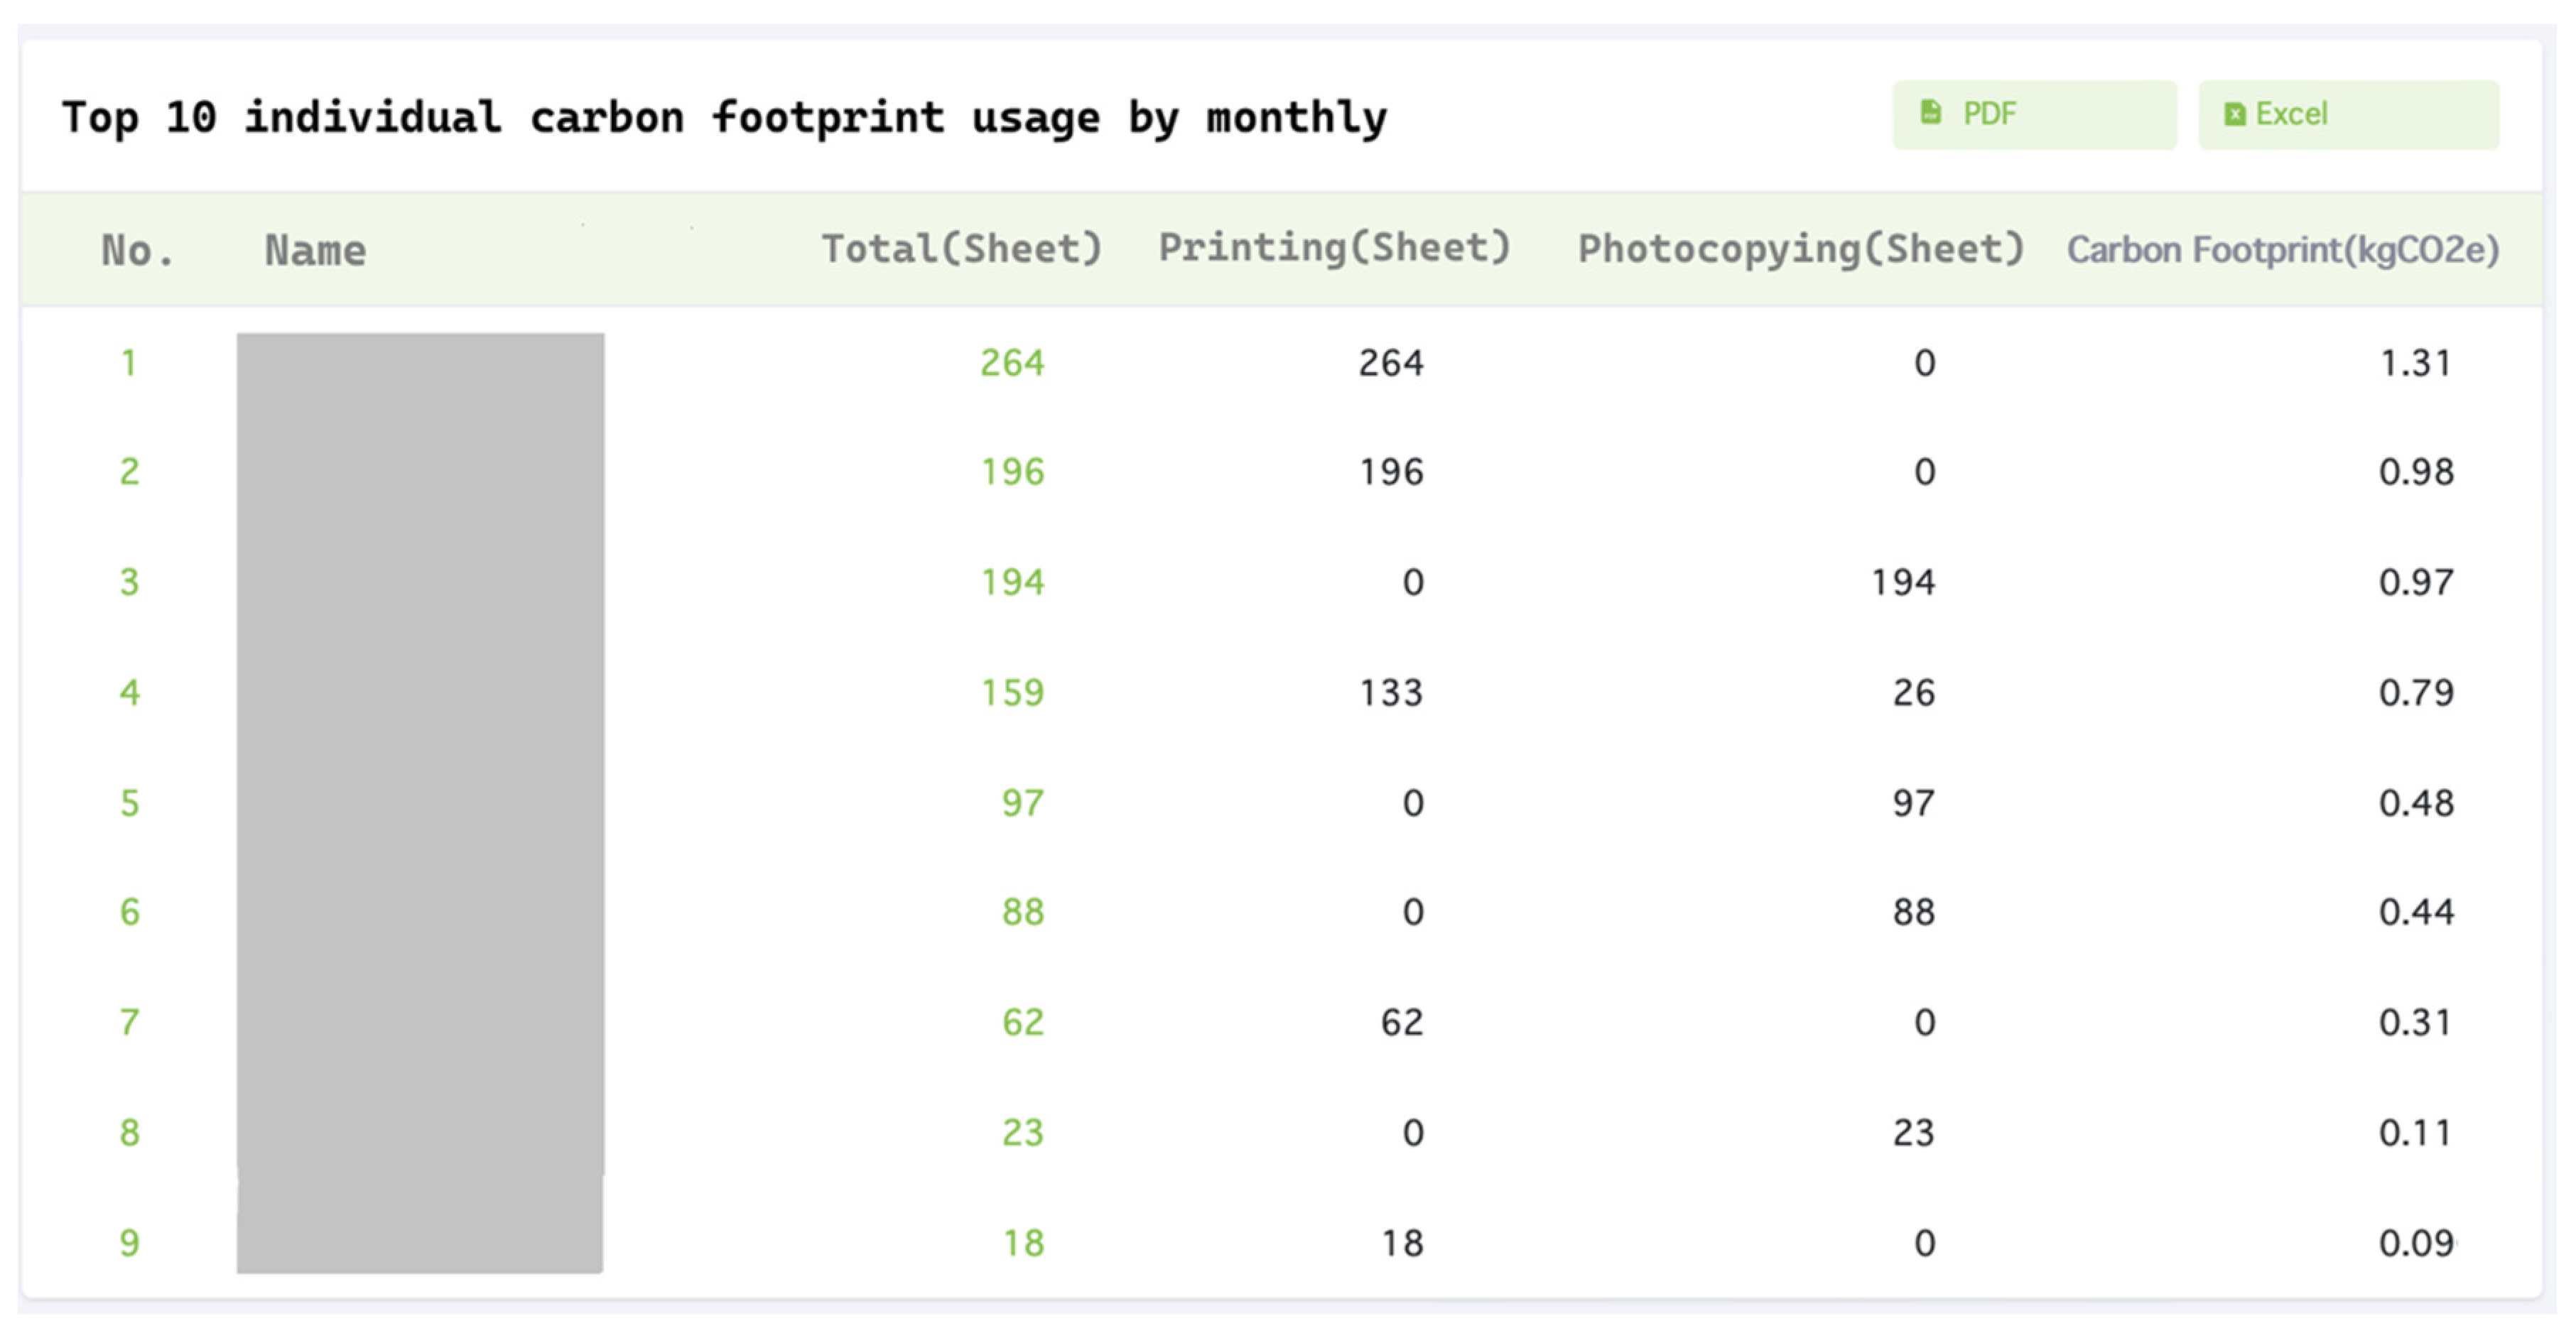The image size is (2576, 1338).
Task: Click the No. column header
Action: (x=138, y=250)
